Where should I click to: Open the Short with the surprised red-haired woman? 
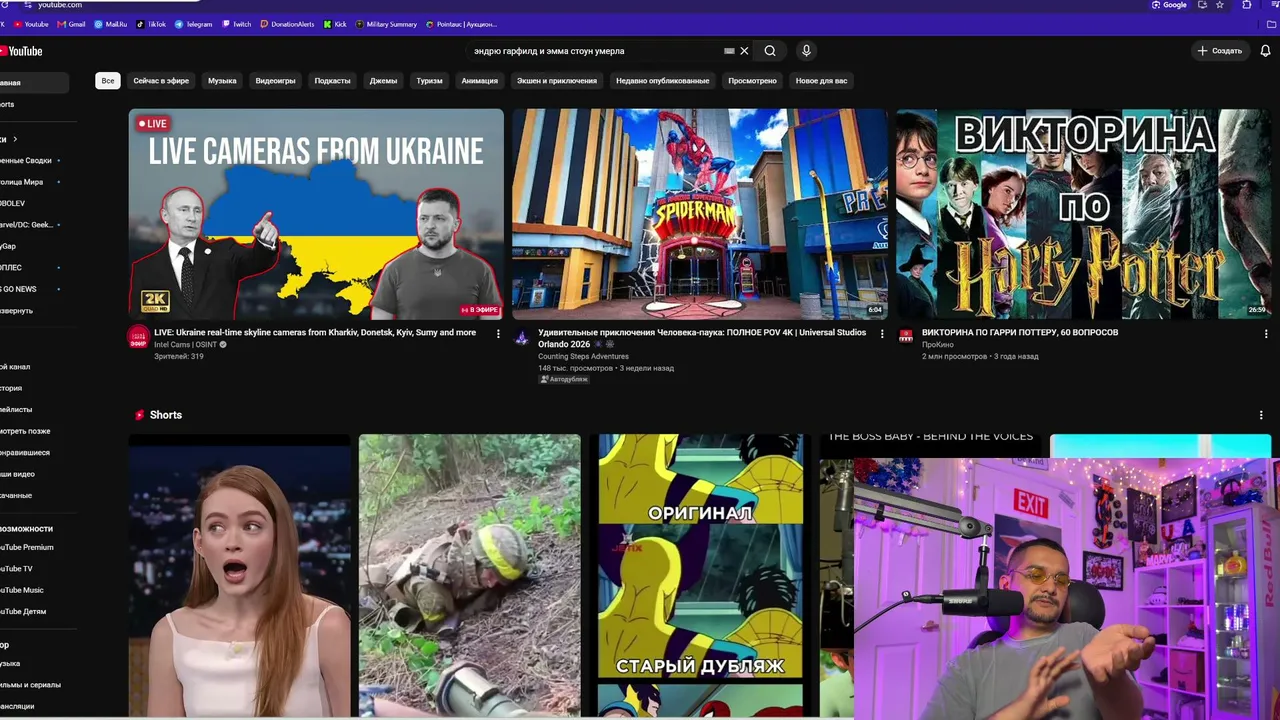[x=240, y=575]
